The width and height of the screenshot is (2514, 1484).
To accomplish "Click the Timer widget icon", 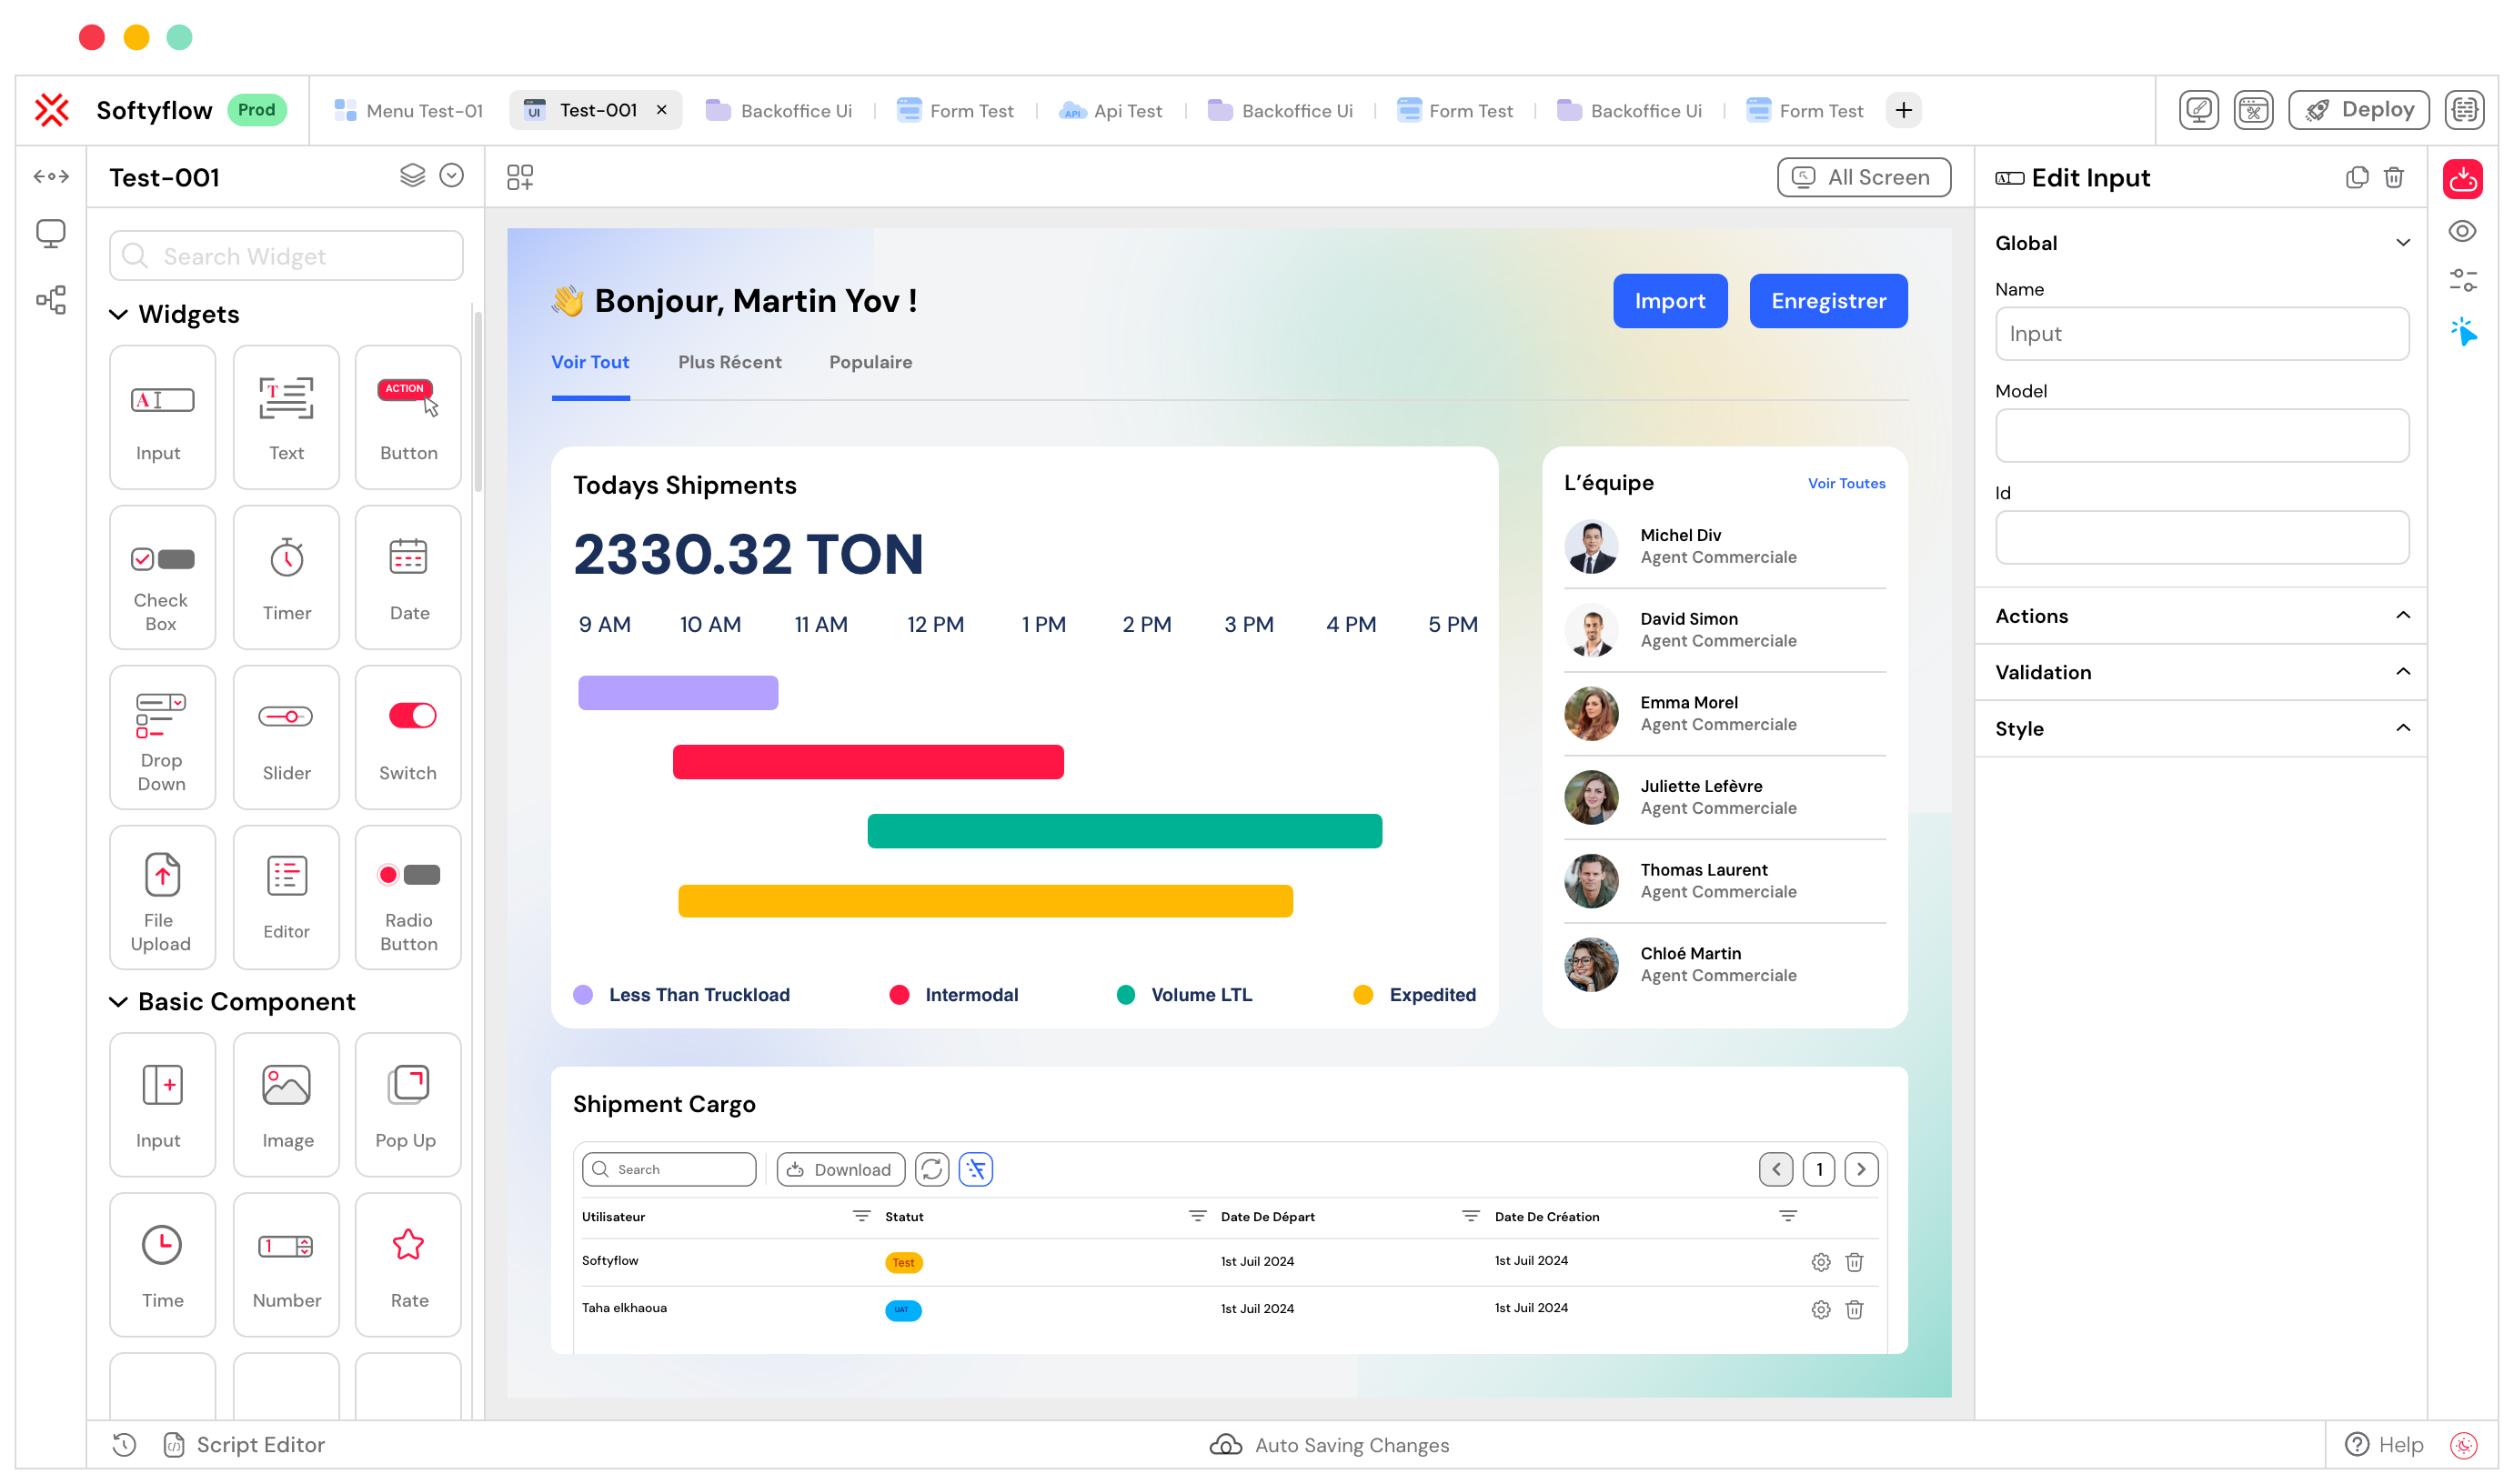I will click(x=285, y=574).
